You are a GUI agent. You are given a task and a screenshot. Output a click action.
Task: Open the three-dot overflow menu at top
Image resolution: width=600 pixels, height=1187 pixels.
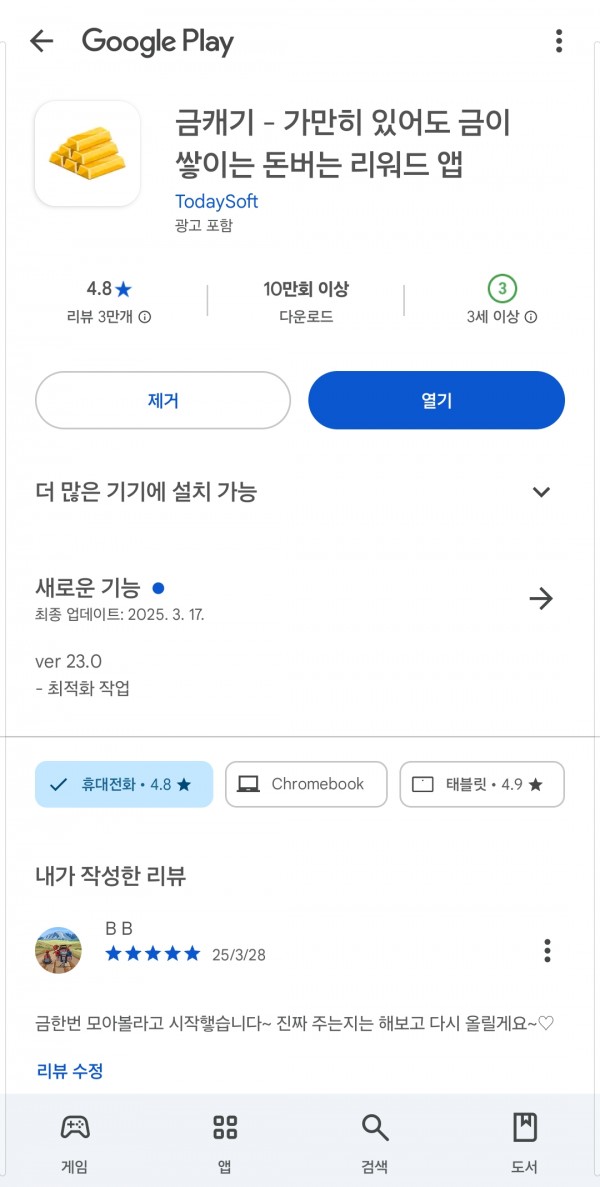tap(558, 41)
